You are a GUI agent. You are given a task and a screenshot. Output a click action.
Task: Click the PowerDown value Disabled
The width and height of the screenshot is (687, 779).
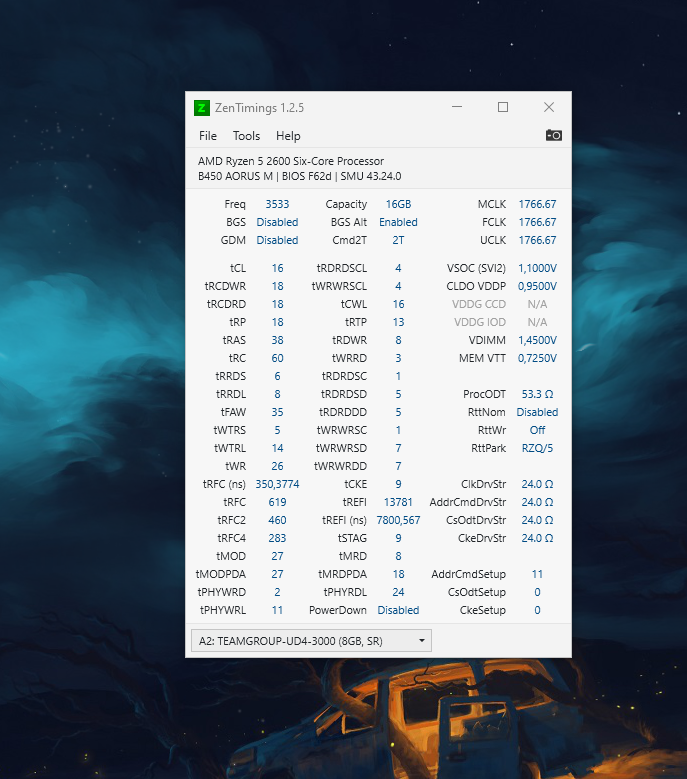398,610
